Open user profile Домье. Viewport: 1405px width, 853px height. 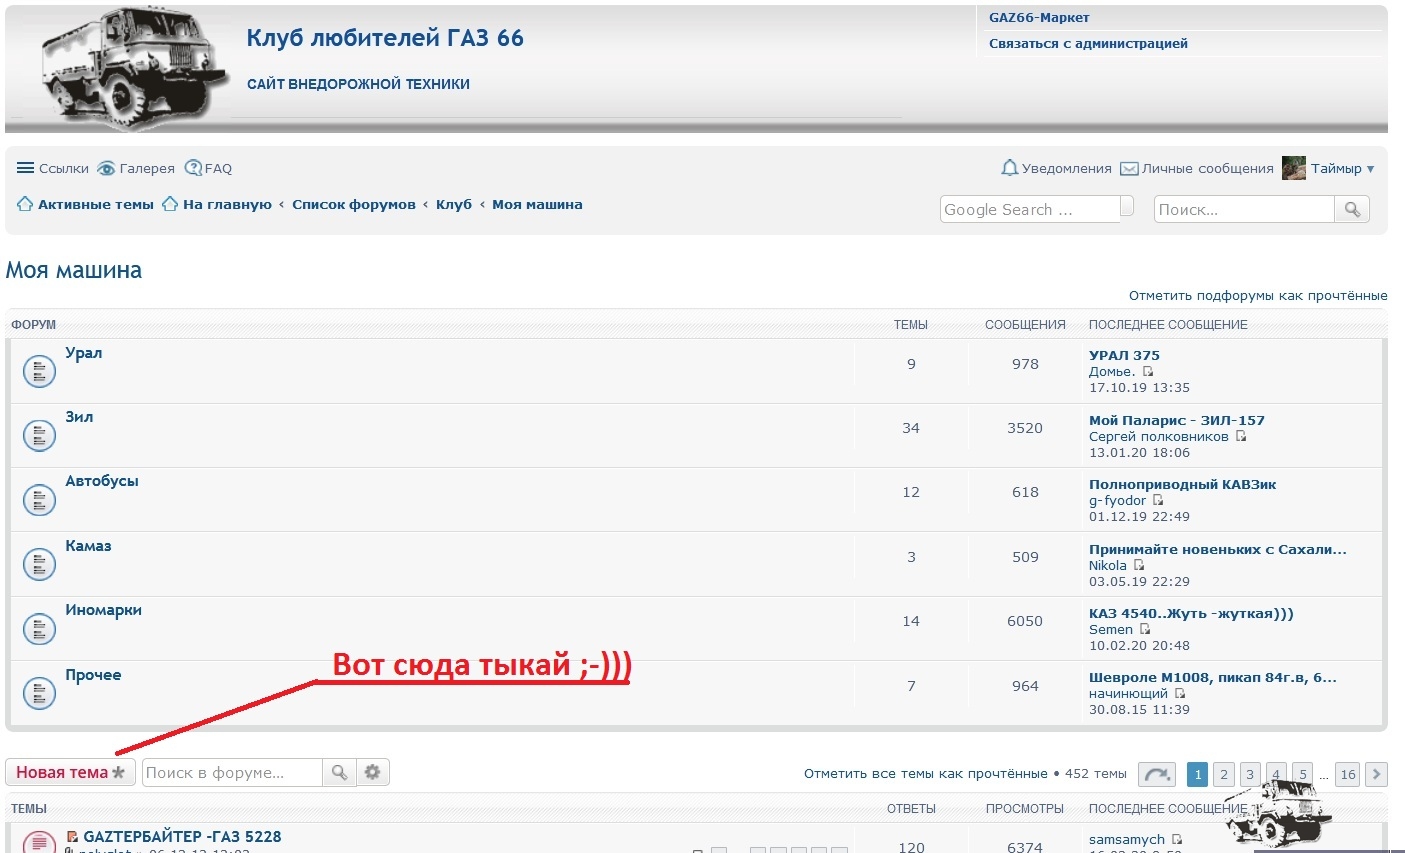[x=1111, y=372]
